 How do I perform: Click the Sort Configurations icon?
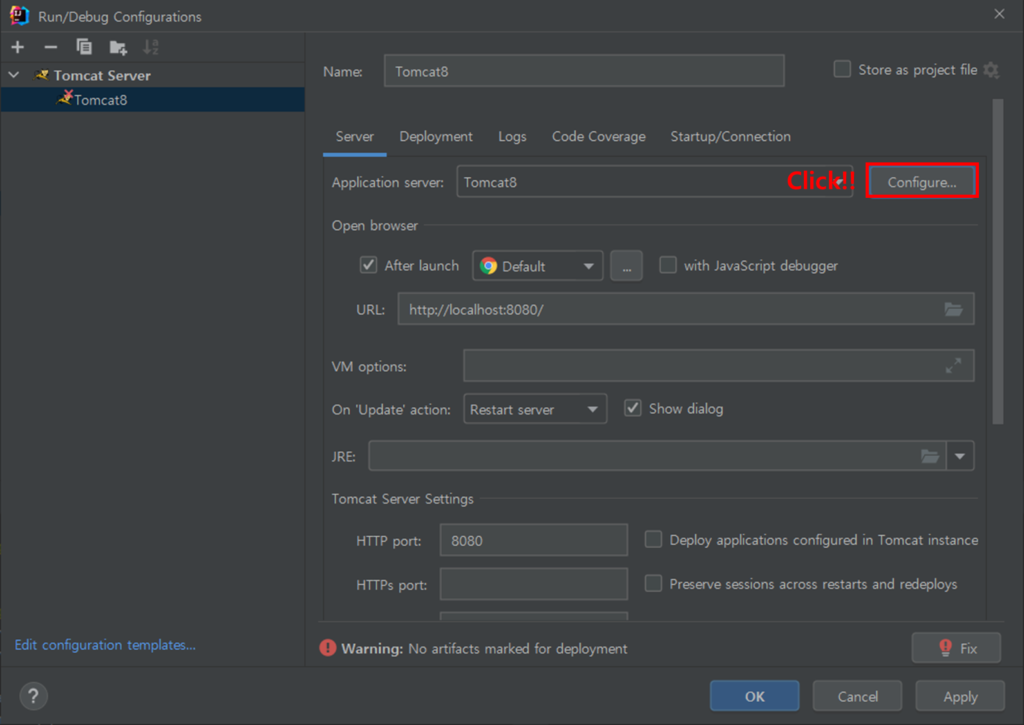(151, 47)
